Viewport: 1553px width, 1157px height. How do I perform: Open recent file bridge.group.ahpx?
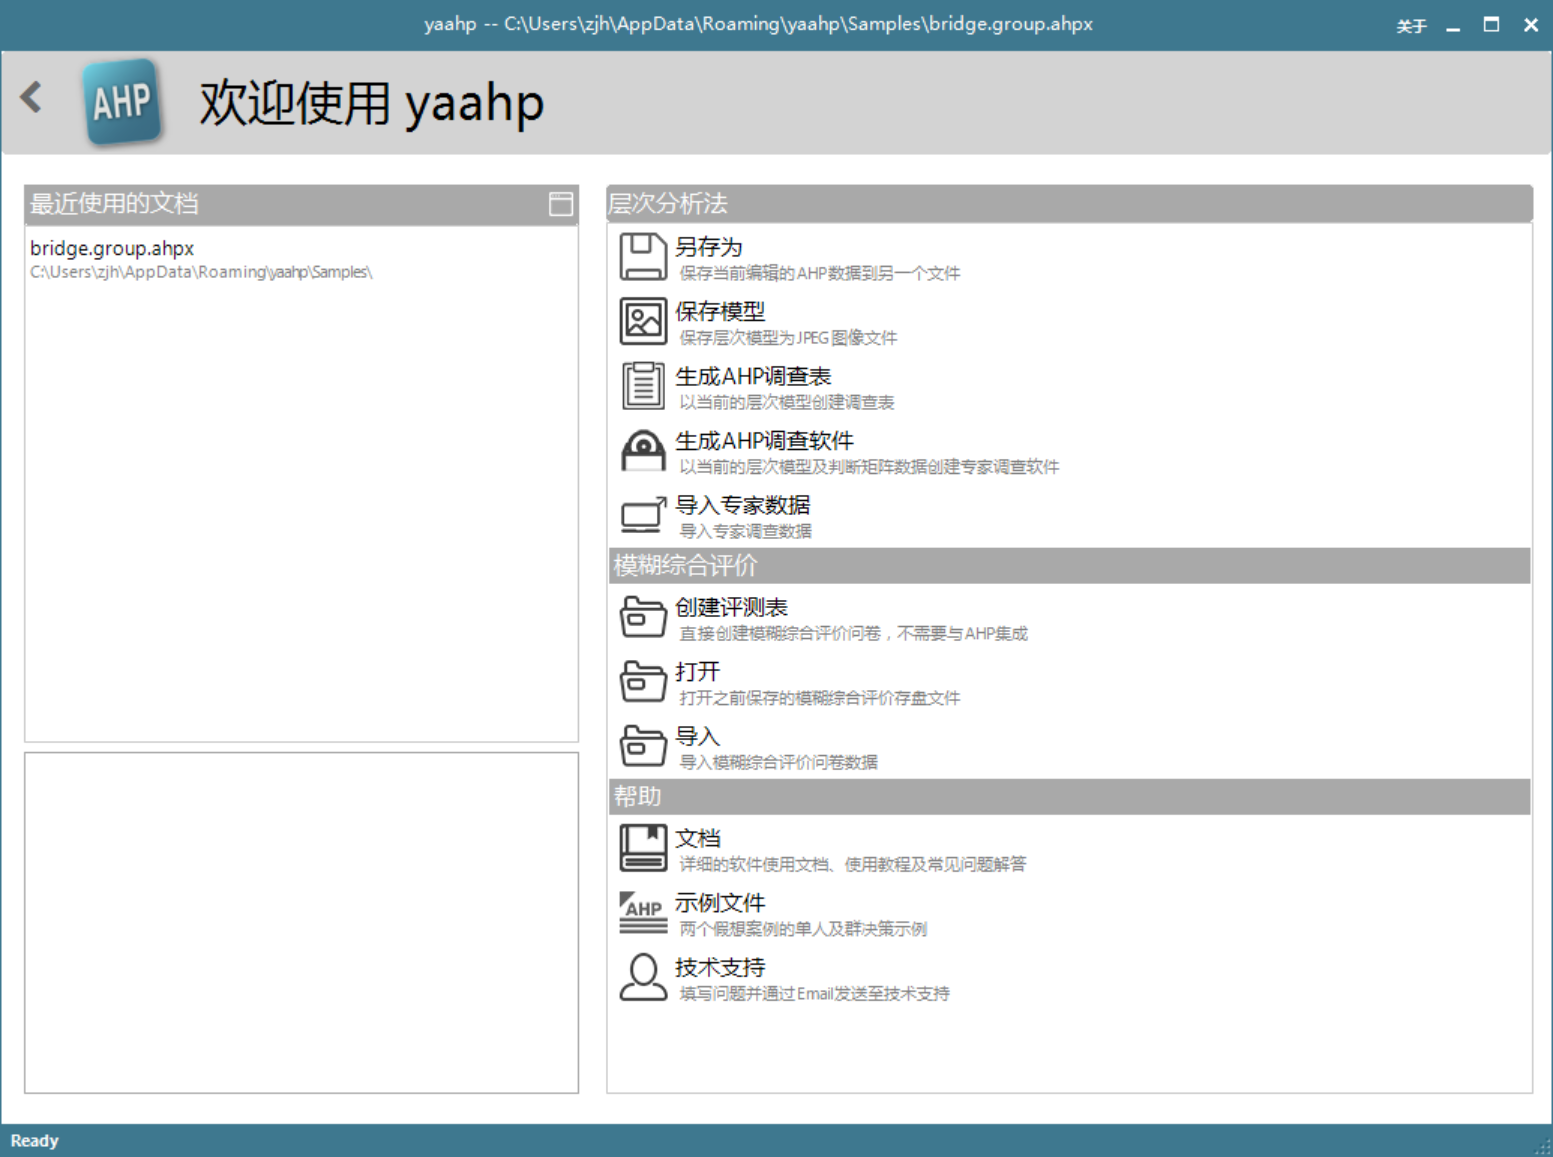112,248
